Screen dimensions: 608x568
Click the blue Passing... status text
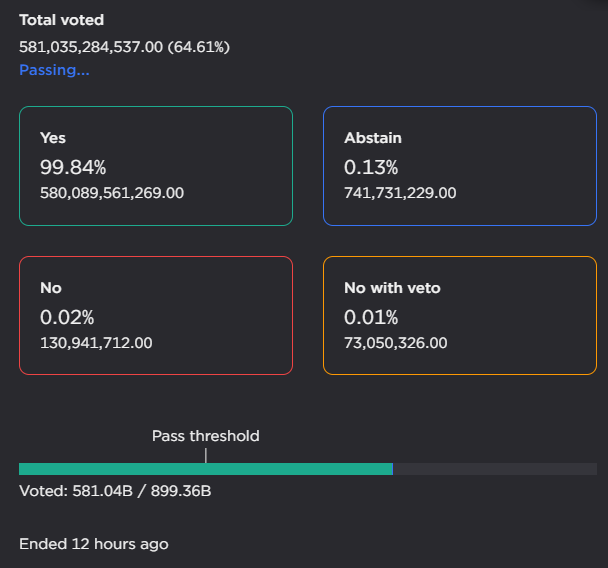(x=54, y=71)
